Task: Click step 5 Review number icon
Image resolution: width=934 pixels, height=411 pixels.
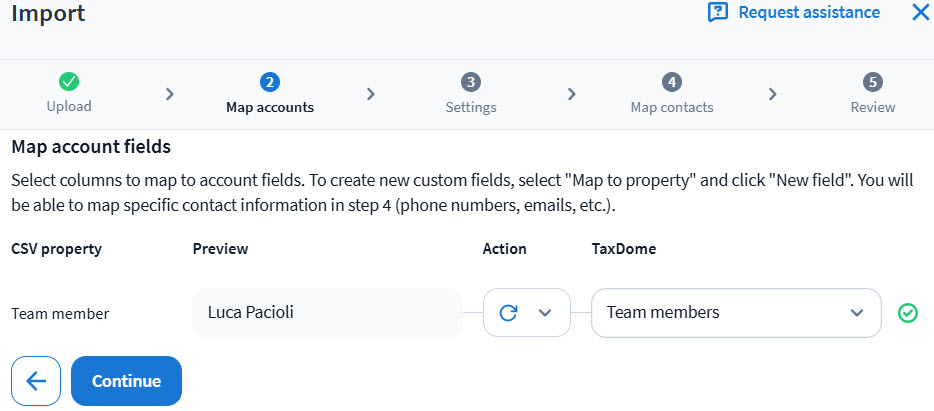Action: coord(873,82)
